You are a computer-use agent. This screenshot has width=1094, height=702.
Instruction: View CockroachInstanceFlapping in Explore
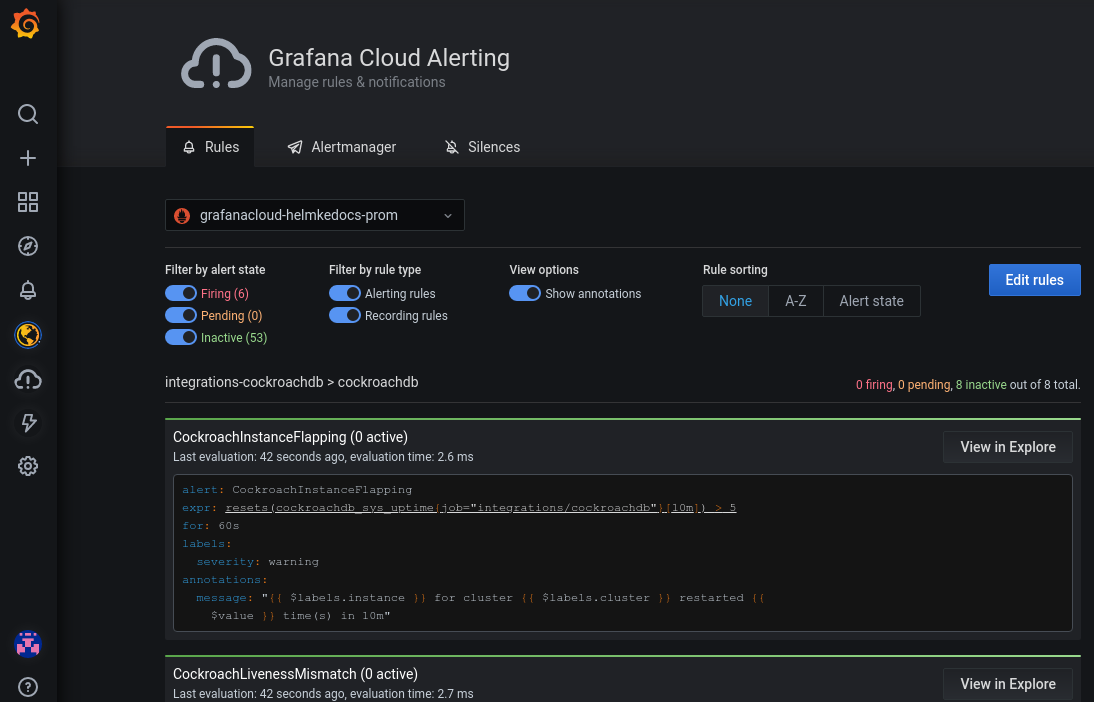1007,447
